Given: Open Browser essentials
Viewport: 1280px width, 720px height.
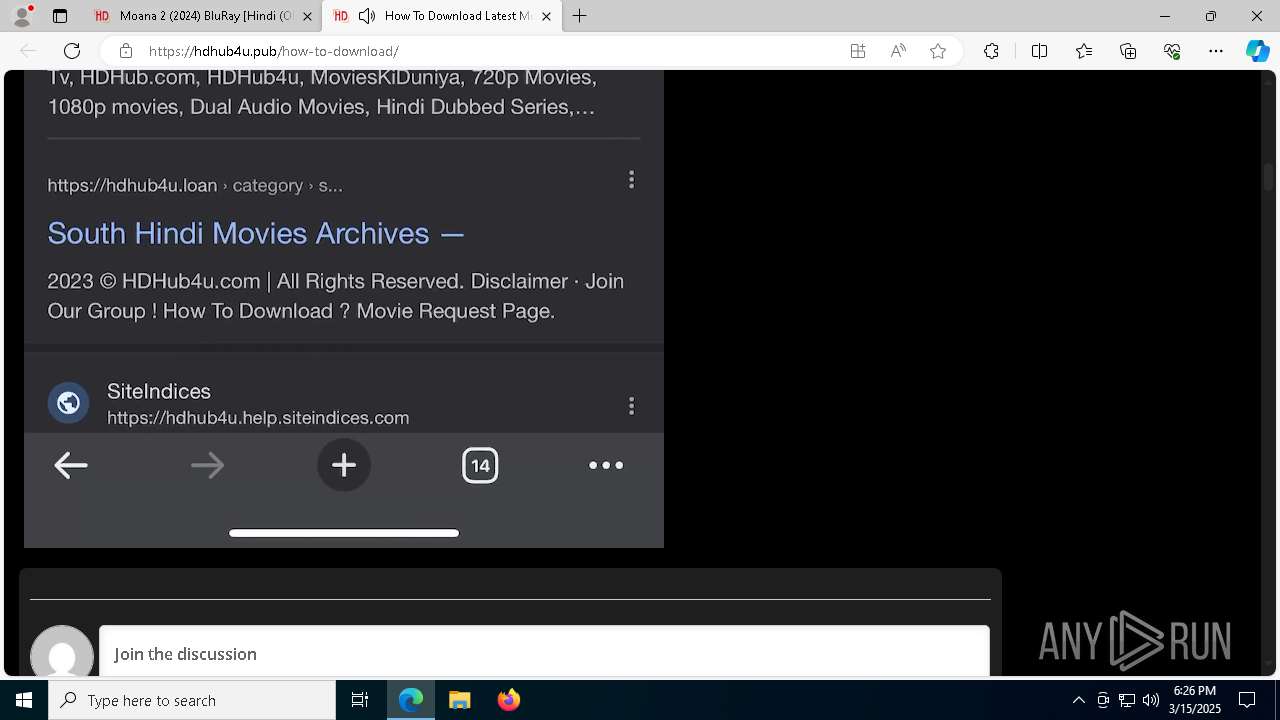Looking at the screenshot, I should tap(1172, 51).
